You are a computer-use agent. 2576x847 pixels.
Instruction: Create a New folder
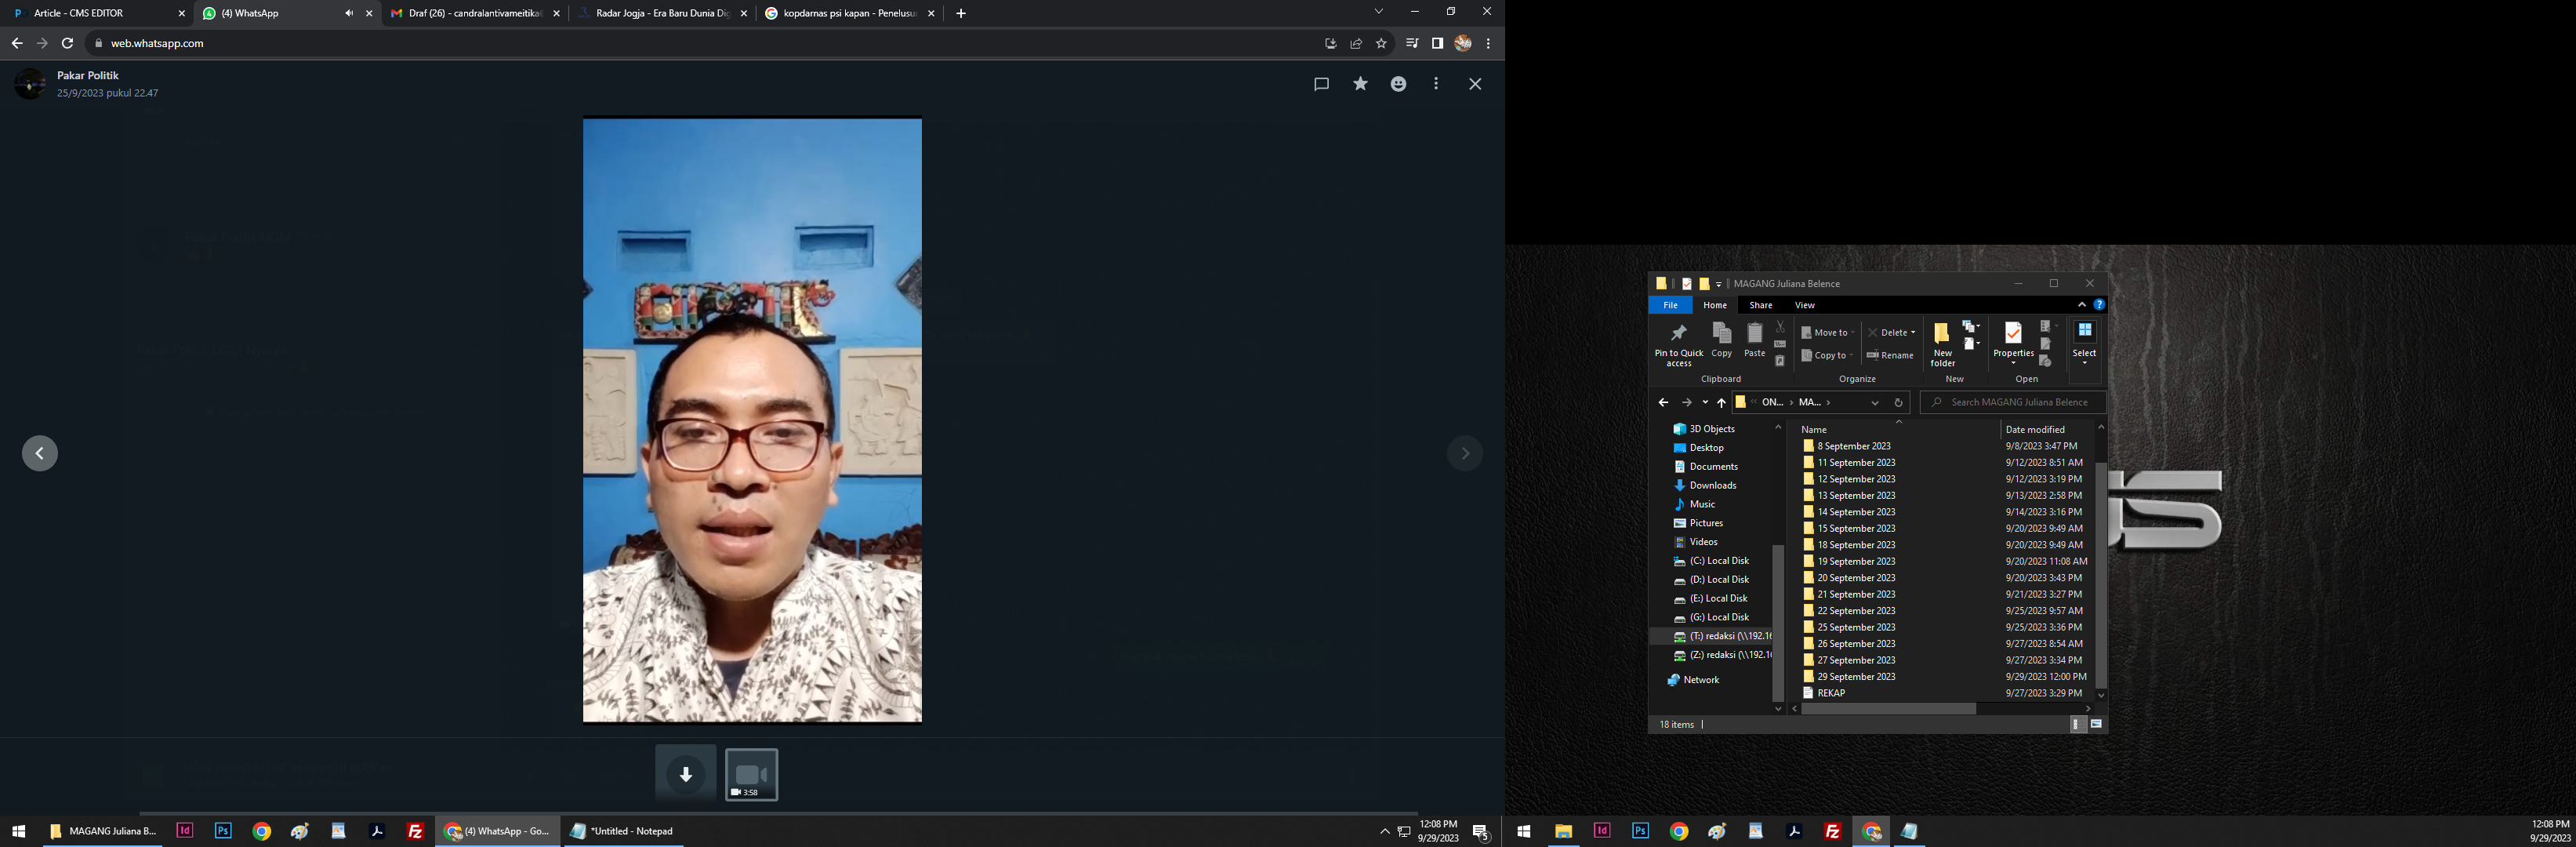coord(1942,345)
